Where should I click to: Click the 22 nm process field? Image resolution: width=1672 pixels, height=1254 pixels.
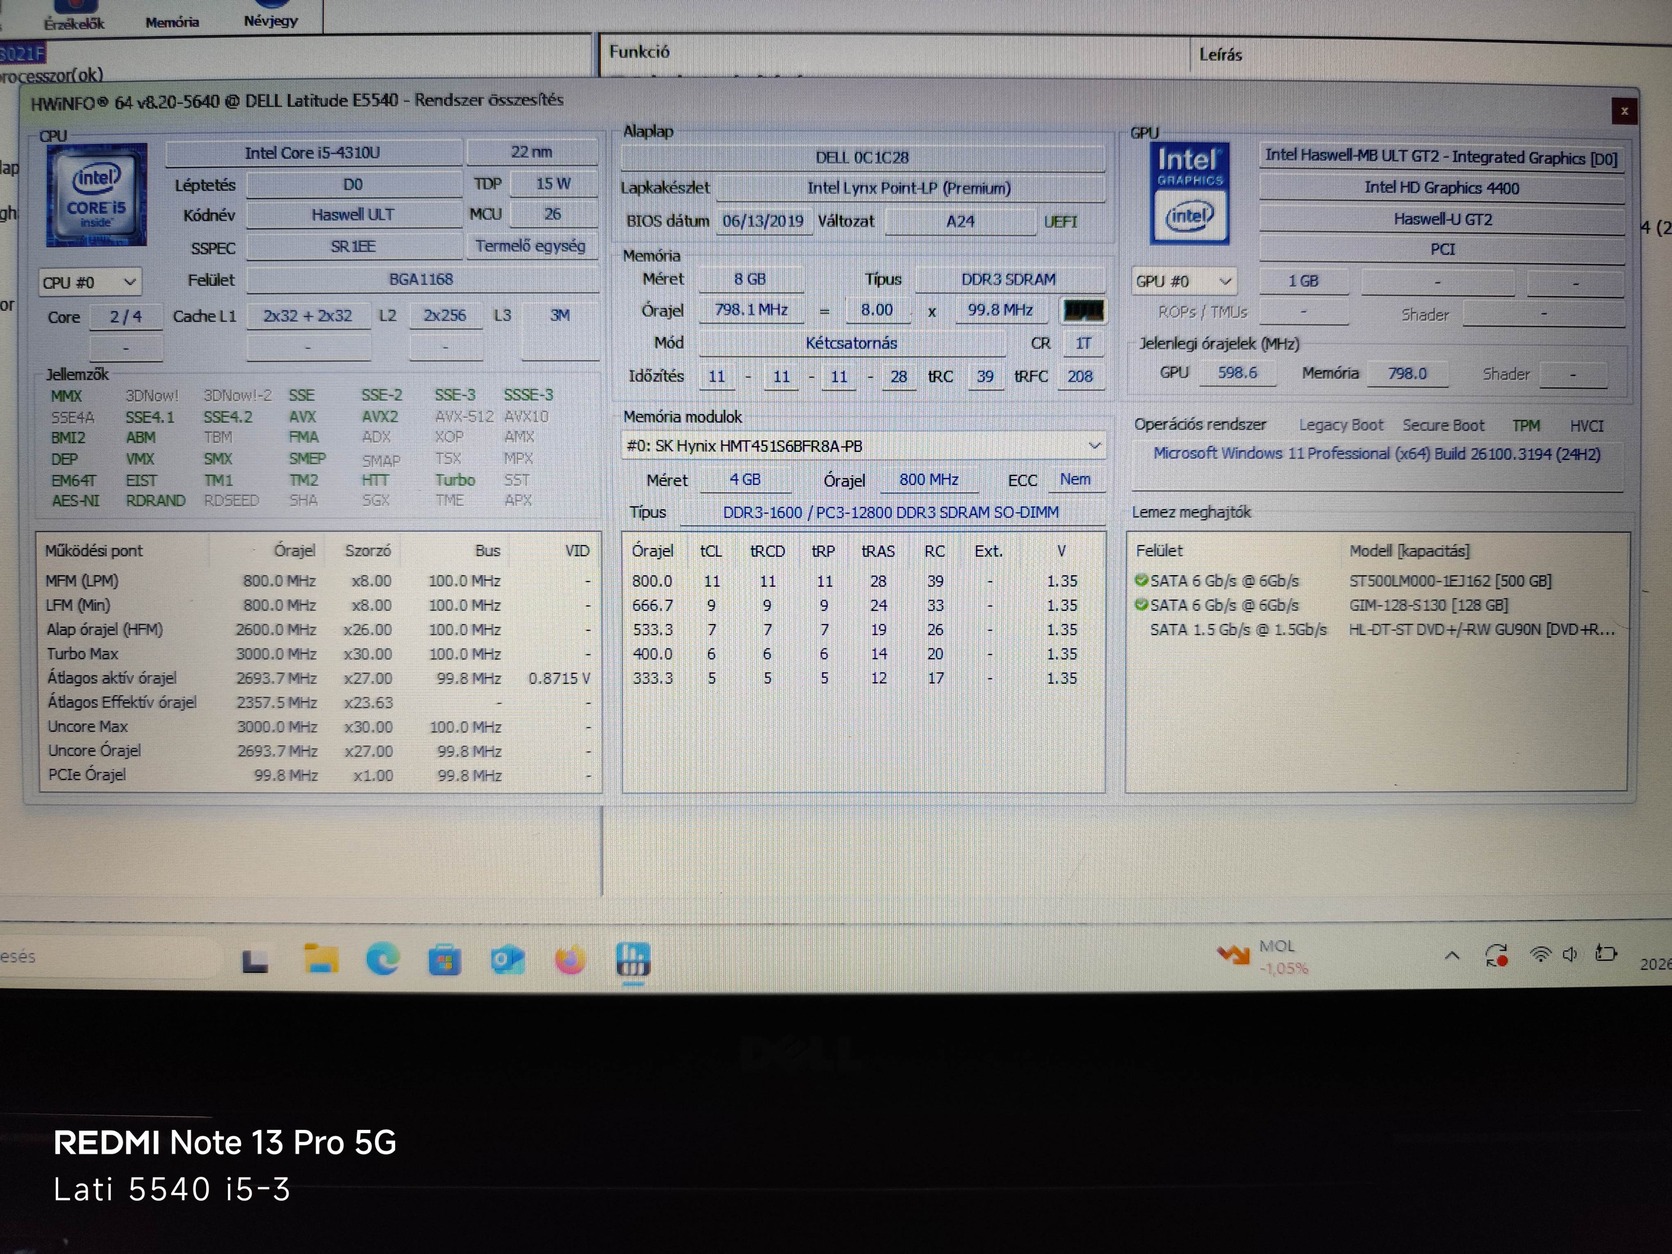(532, 152)
